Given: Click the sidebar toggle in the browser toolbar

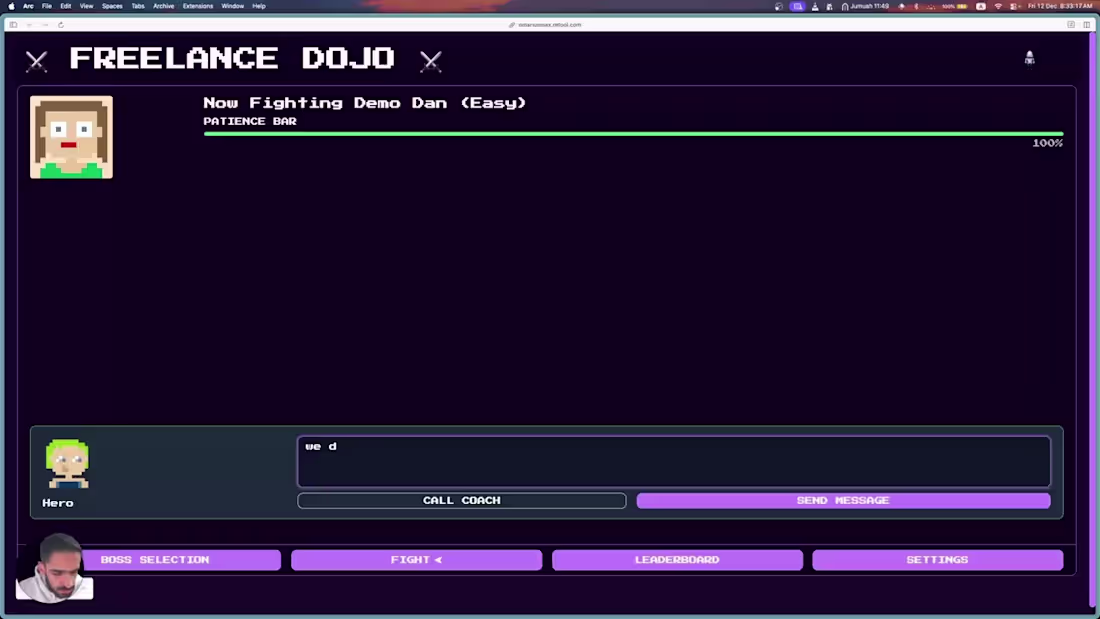Looking at the screenshot, I should (x=14, y=24).
